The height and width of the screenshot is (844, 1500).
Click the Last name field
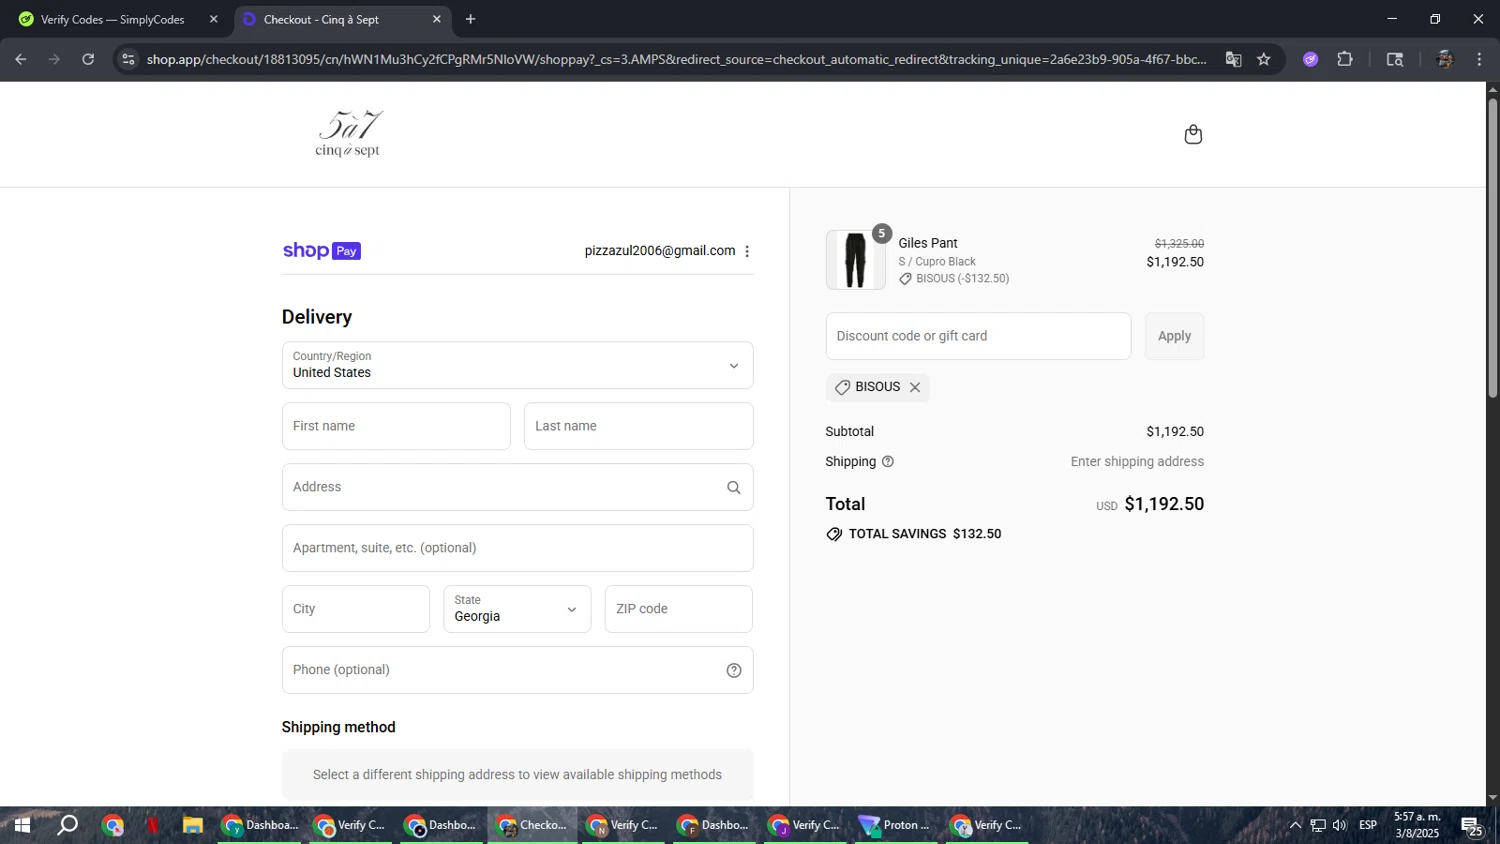(638, 426)
